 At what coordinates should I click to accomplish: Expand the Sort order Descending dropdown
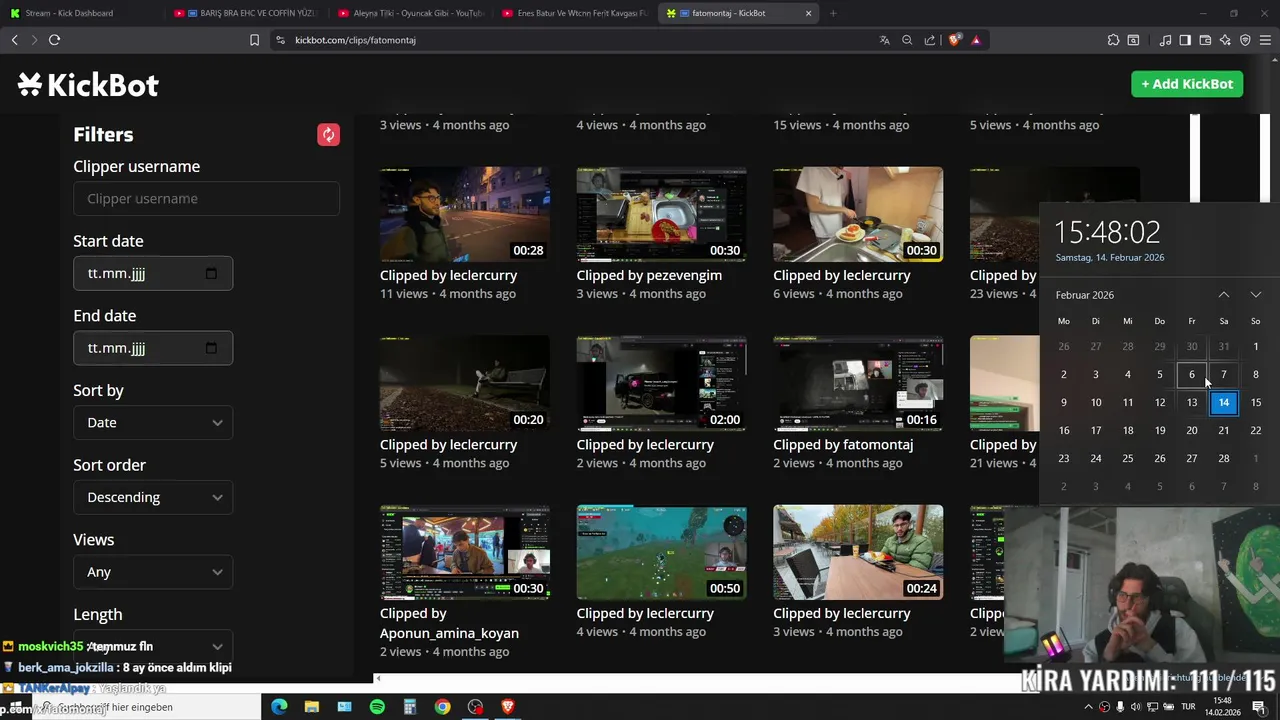[x=153, y=497]
